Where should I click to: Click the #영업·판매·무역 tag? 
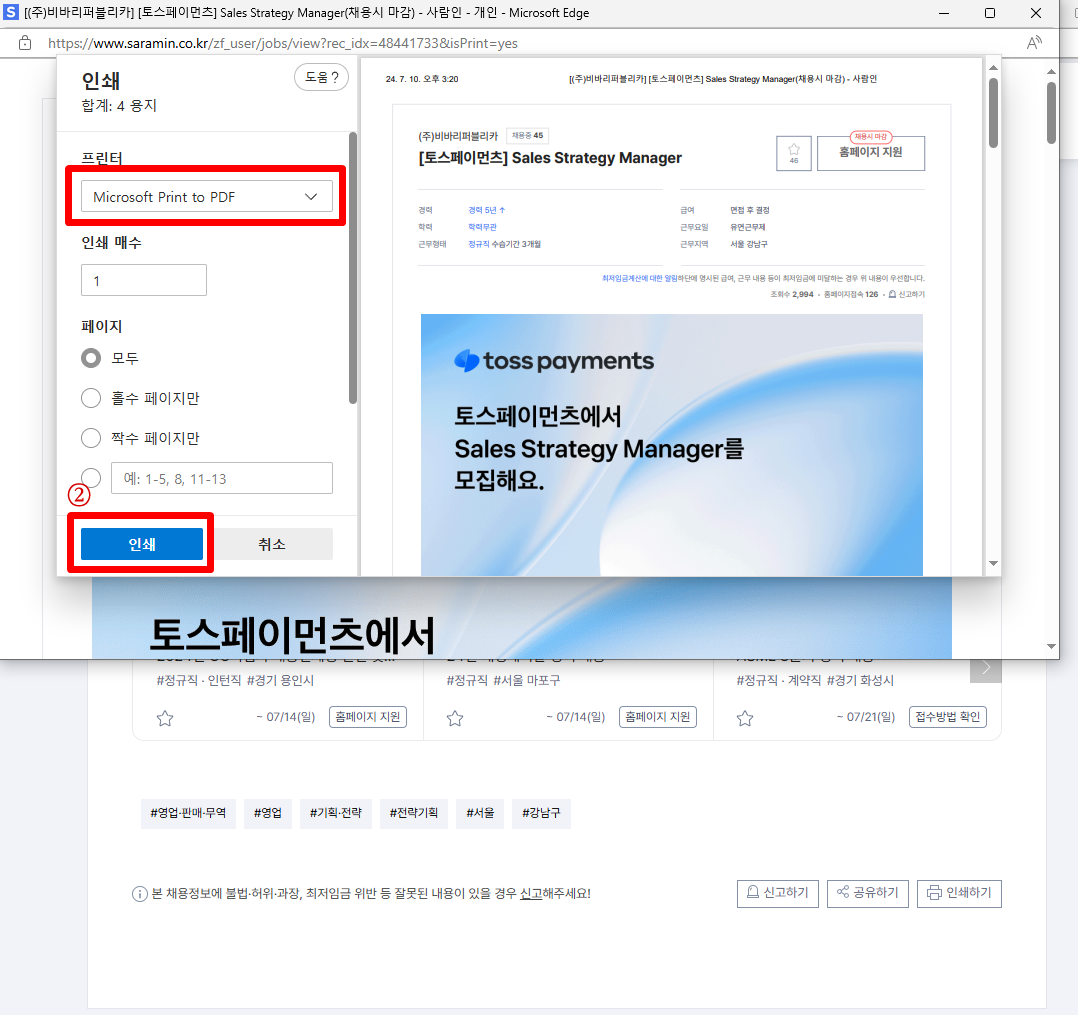pyautogui.click(x=188, y=813)
